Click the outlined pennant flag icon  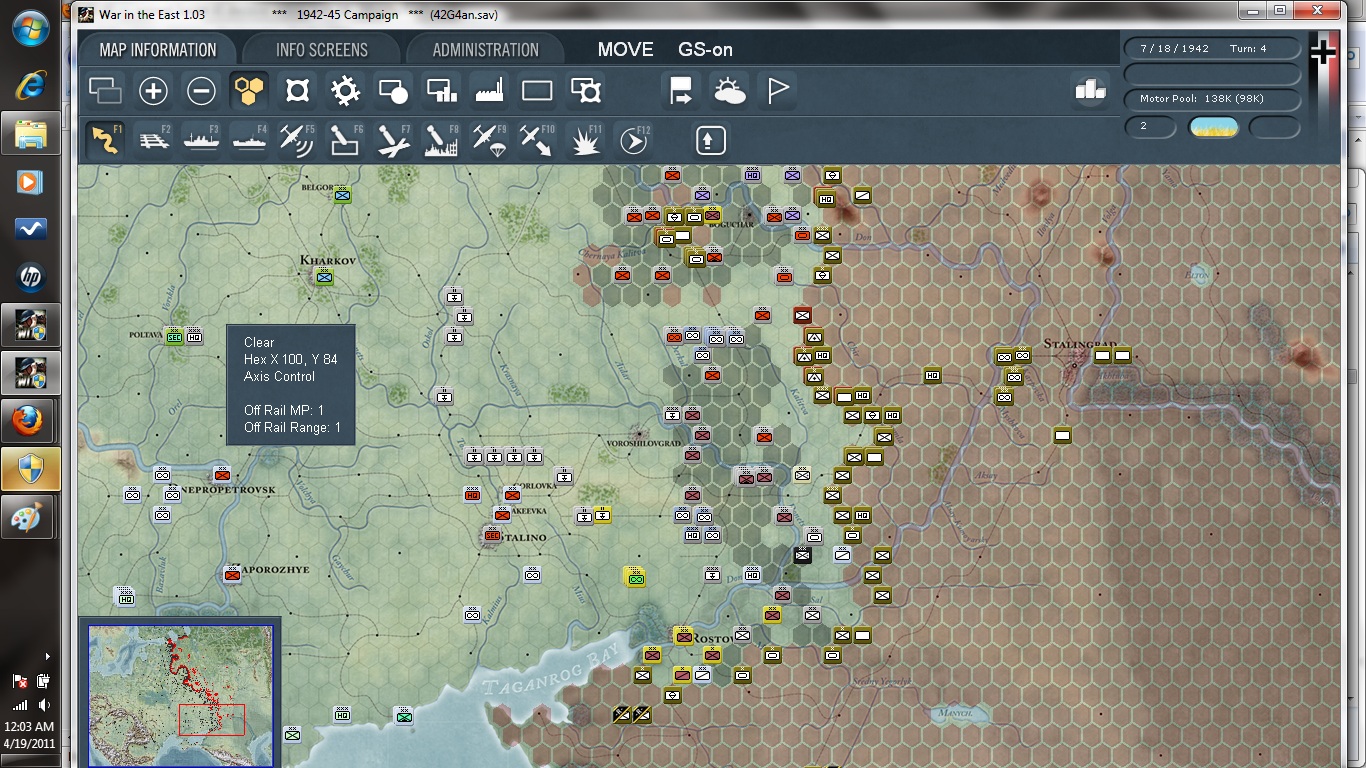[x=777, y=91]
